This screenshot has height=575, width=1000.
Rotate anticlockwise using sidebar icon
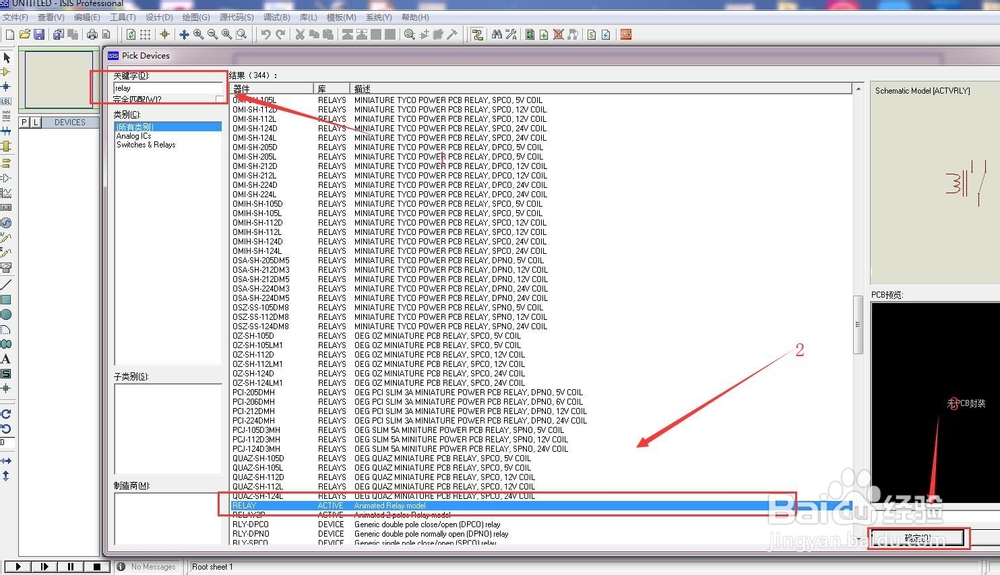click(6, 428)
